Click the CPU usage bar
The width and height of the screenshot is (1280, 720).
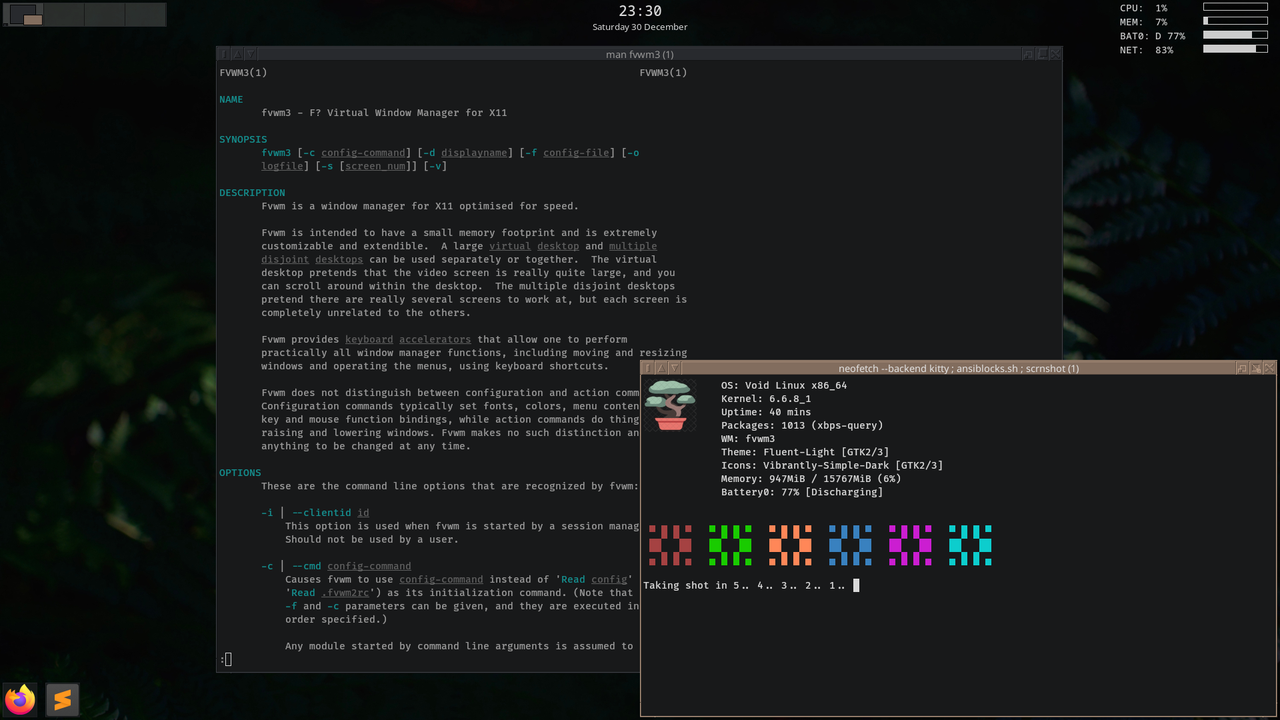(x=1235, y=7)
